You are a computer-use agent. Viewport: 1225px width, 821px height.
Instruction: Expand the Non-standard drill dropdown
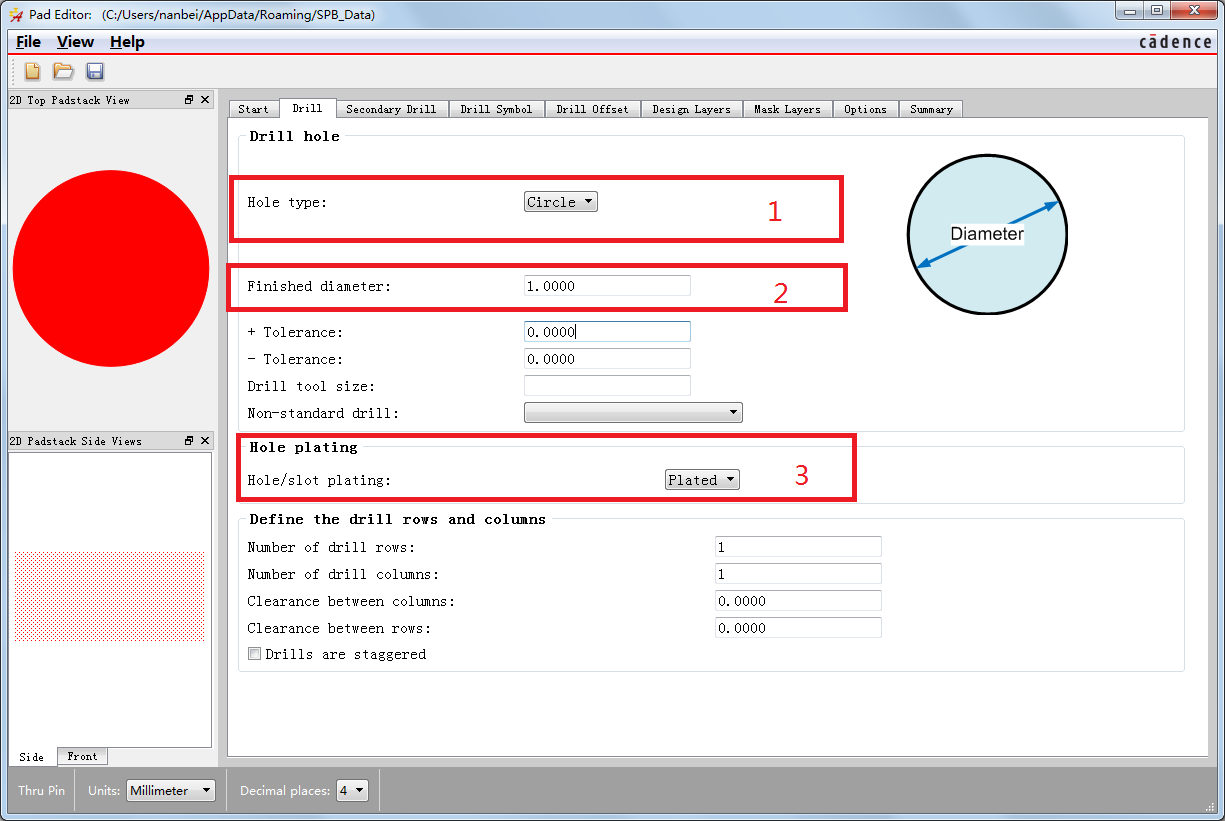coord(633,412)
